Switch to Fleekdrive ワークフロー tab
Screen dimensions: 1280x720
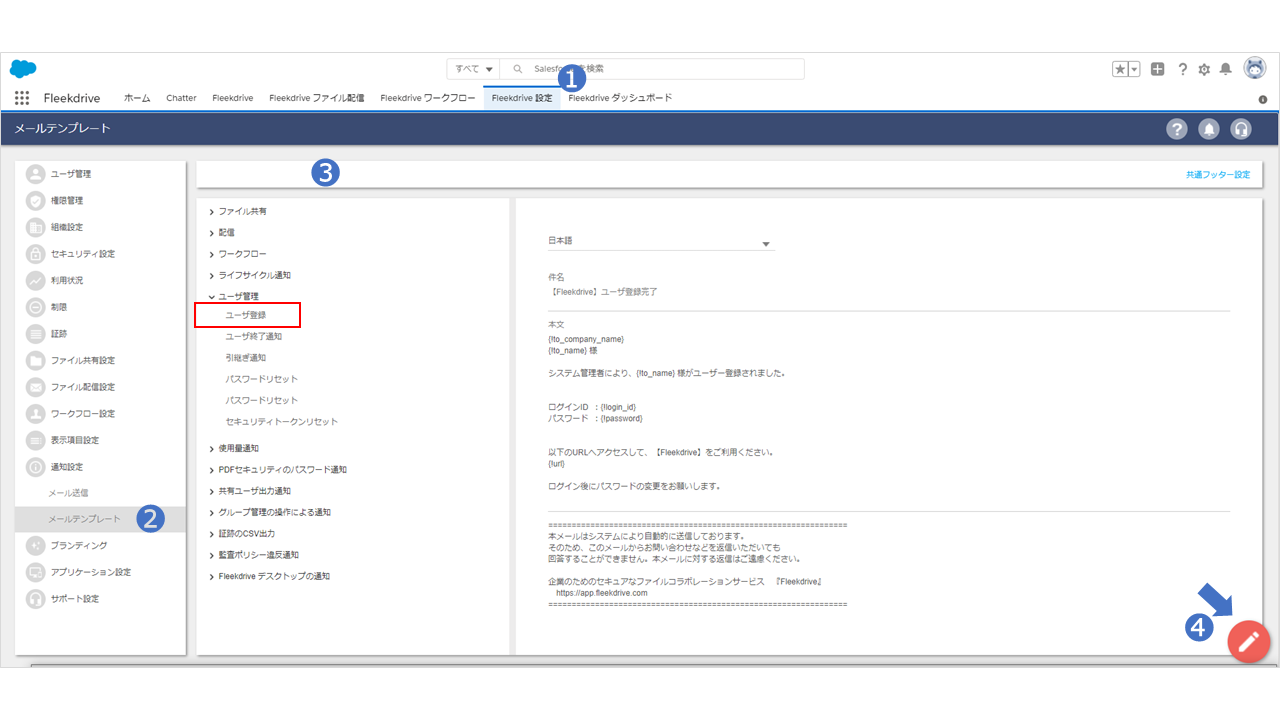click(x=428, y=98)
